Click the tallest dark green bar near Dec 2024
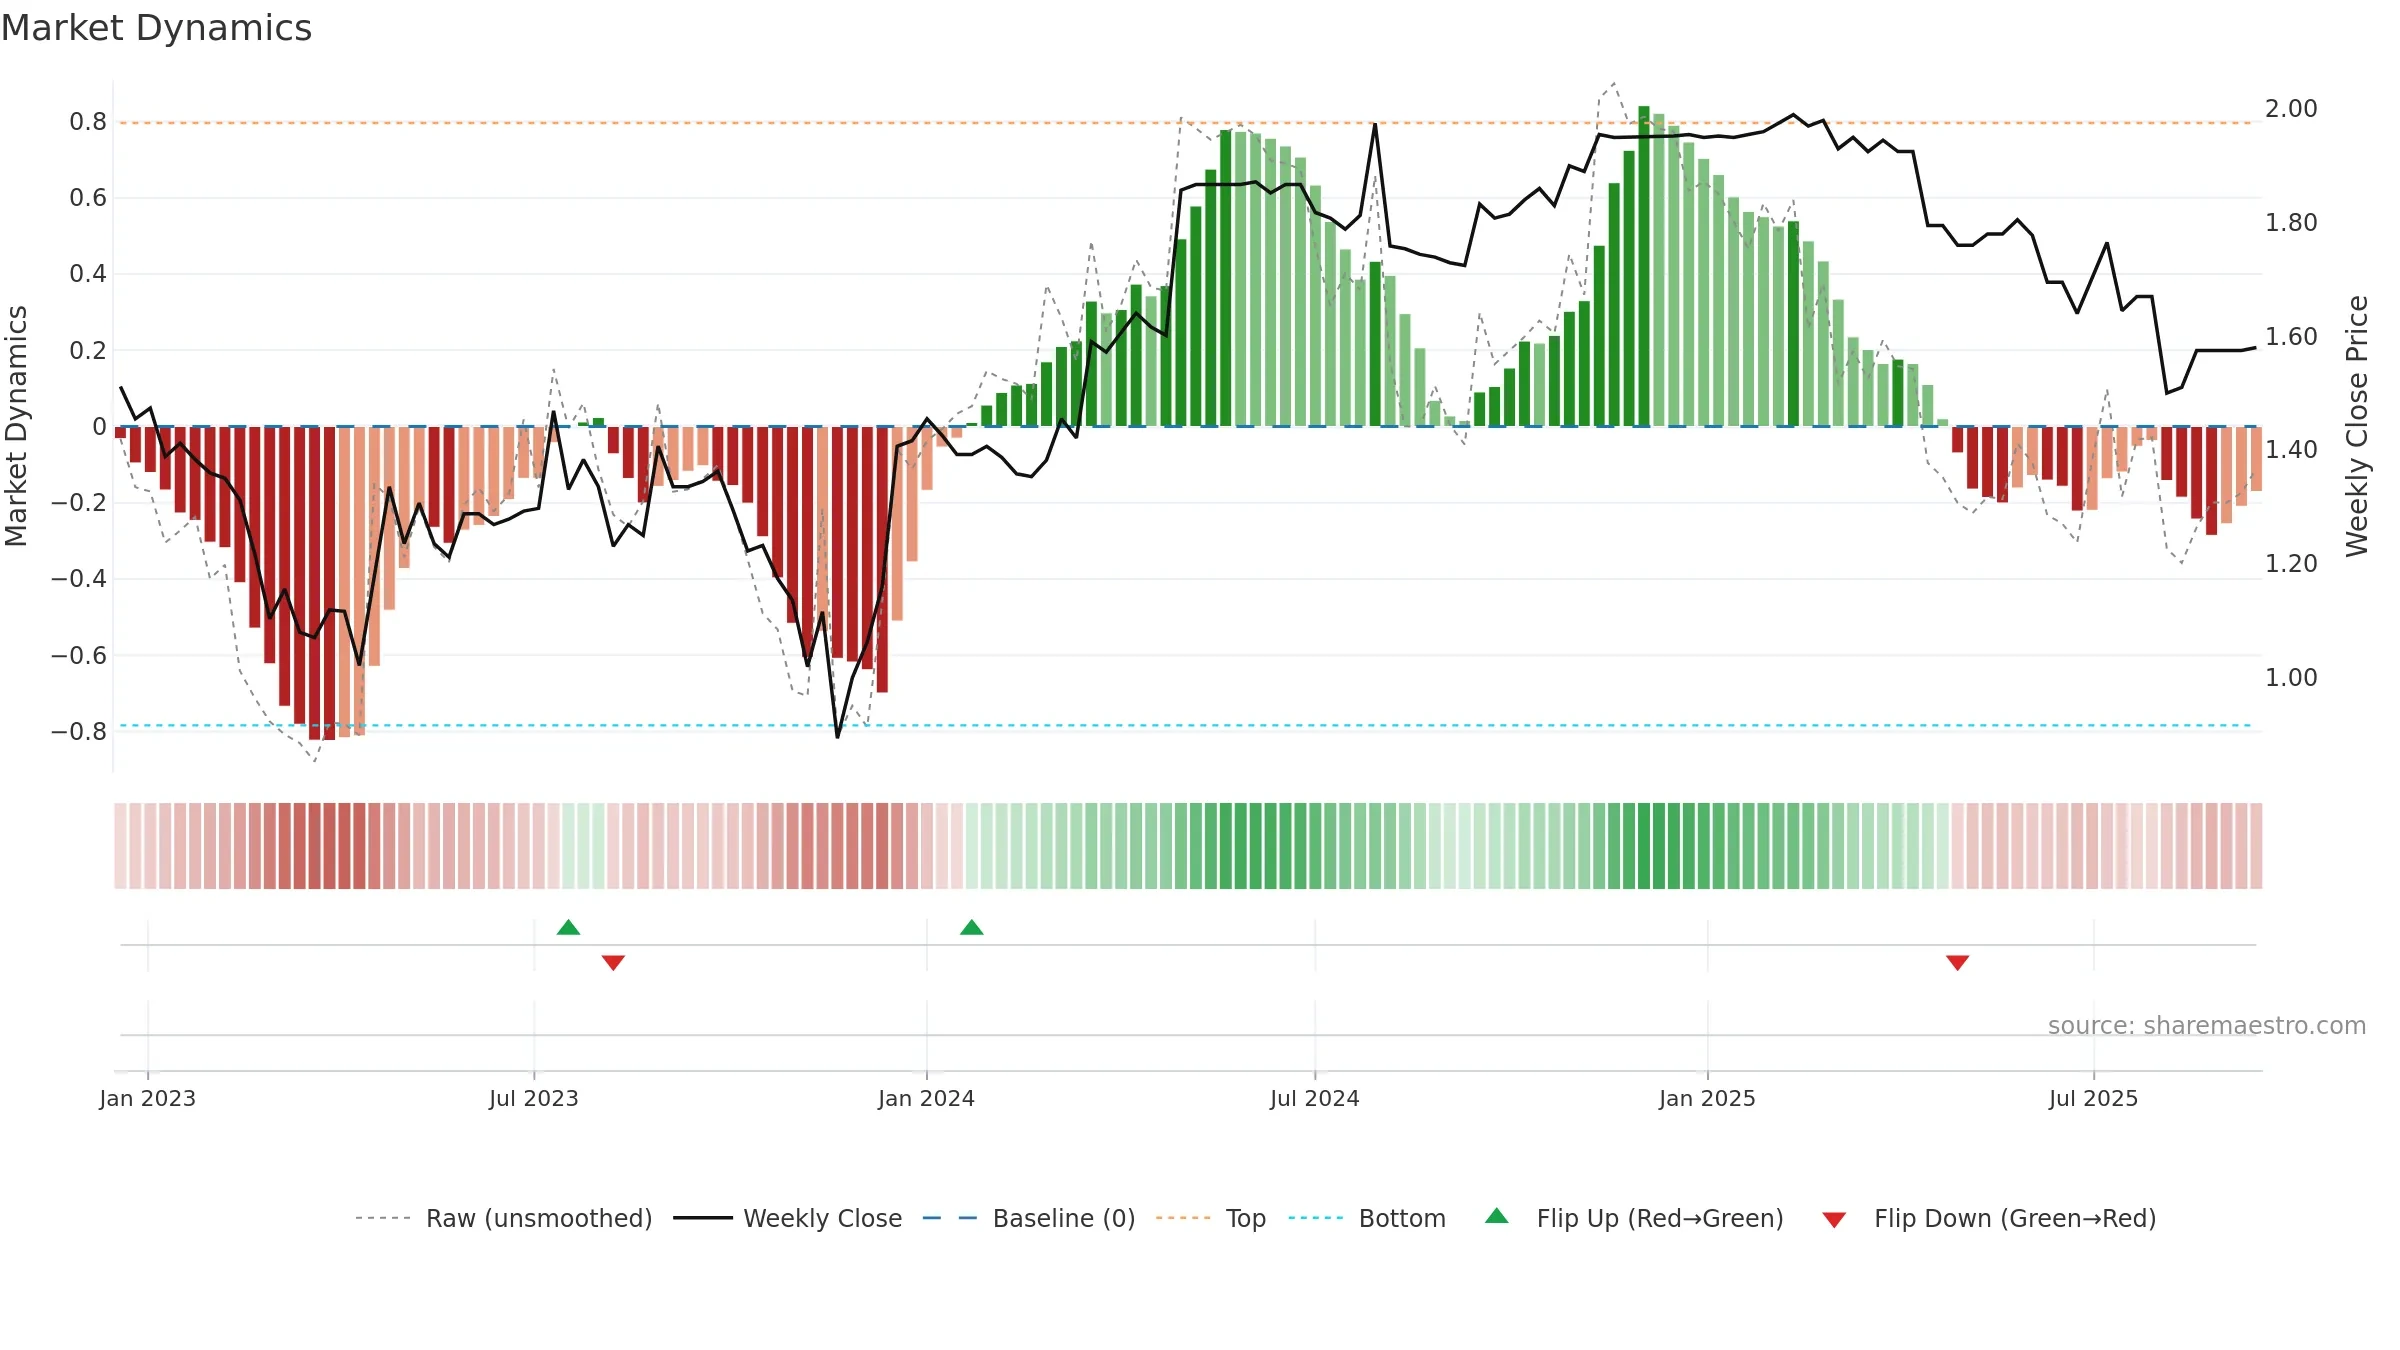2400x1350 pixels. coord(1644,266)
